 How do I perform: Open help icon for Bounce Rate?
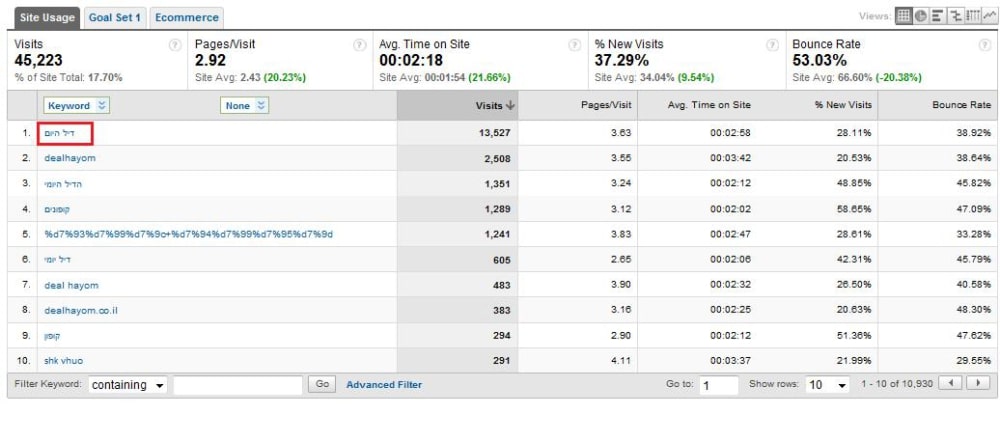coord(984,45)
